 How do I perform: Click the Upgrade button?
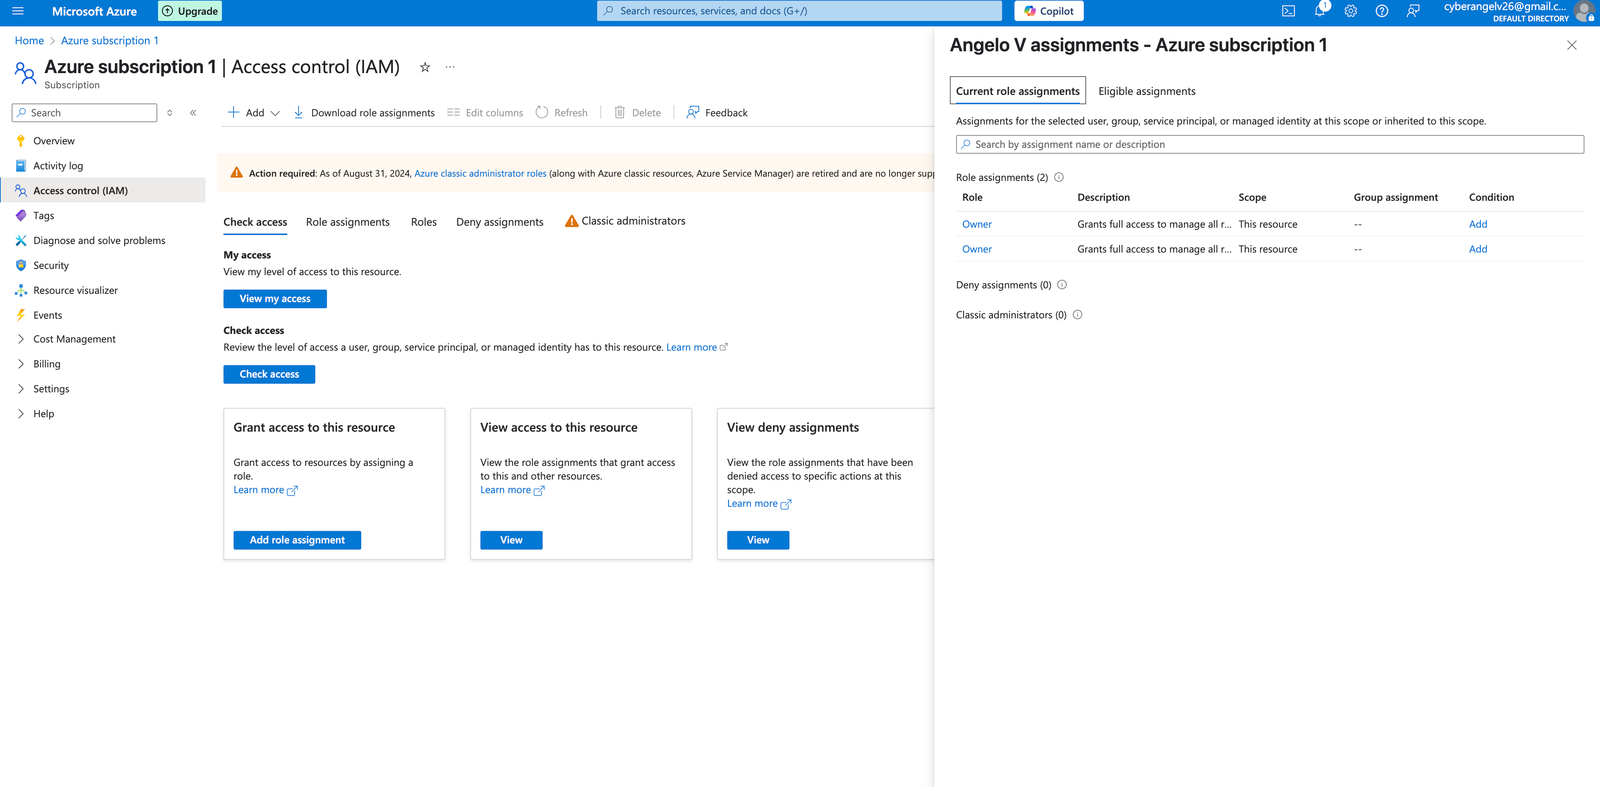coord(190,11)
